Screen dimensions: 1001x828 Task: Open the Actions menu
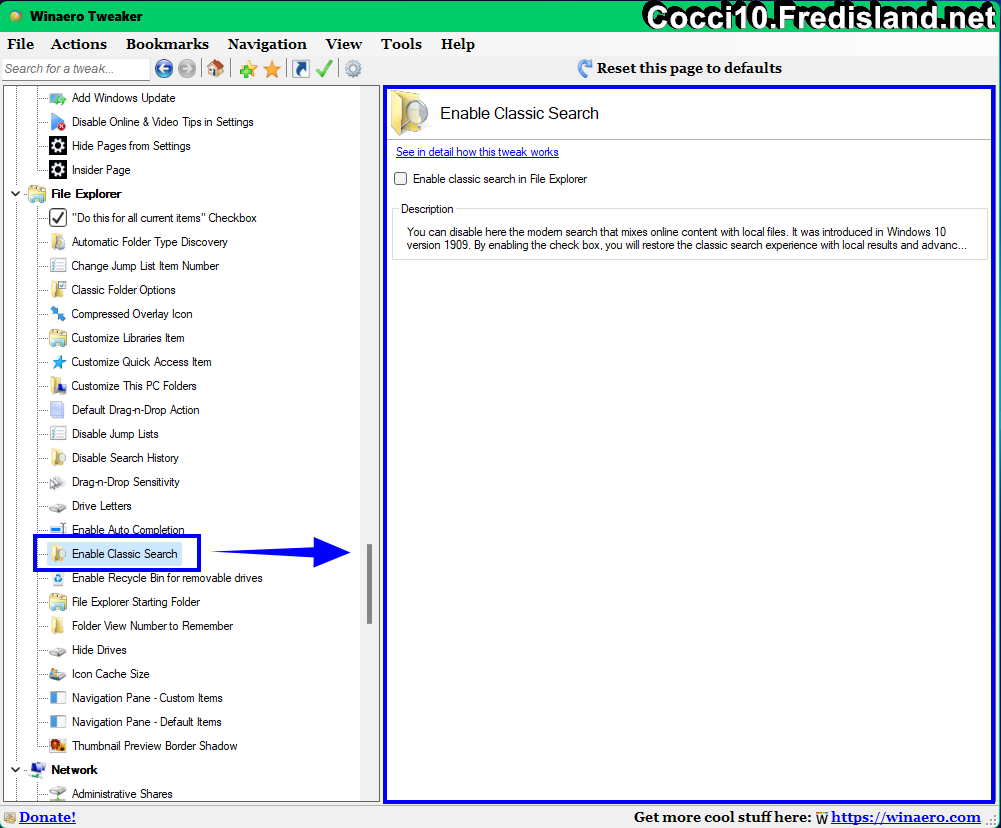click(79, 44)
